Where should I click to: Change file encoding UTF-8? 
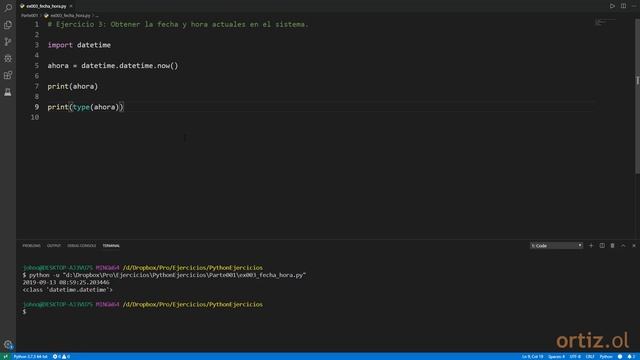575,357
